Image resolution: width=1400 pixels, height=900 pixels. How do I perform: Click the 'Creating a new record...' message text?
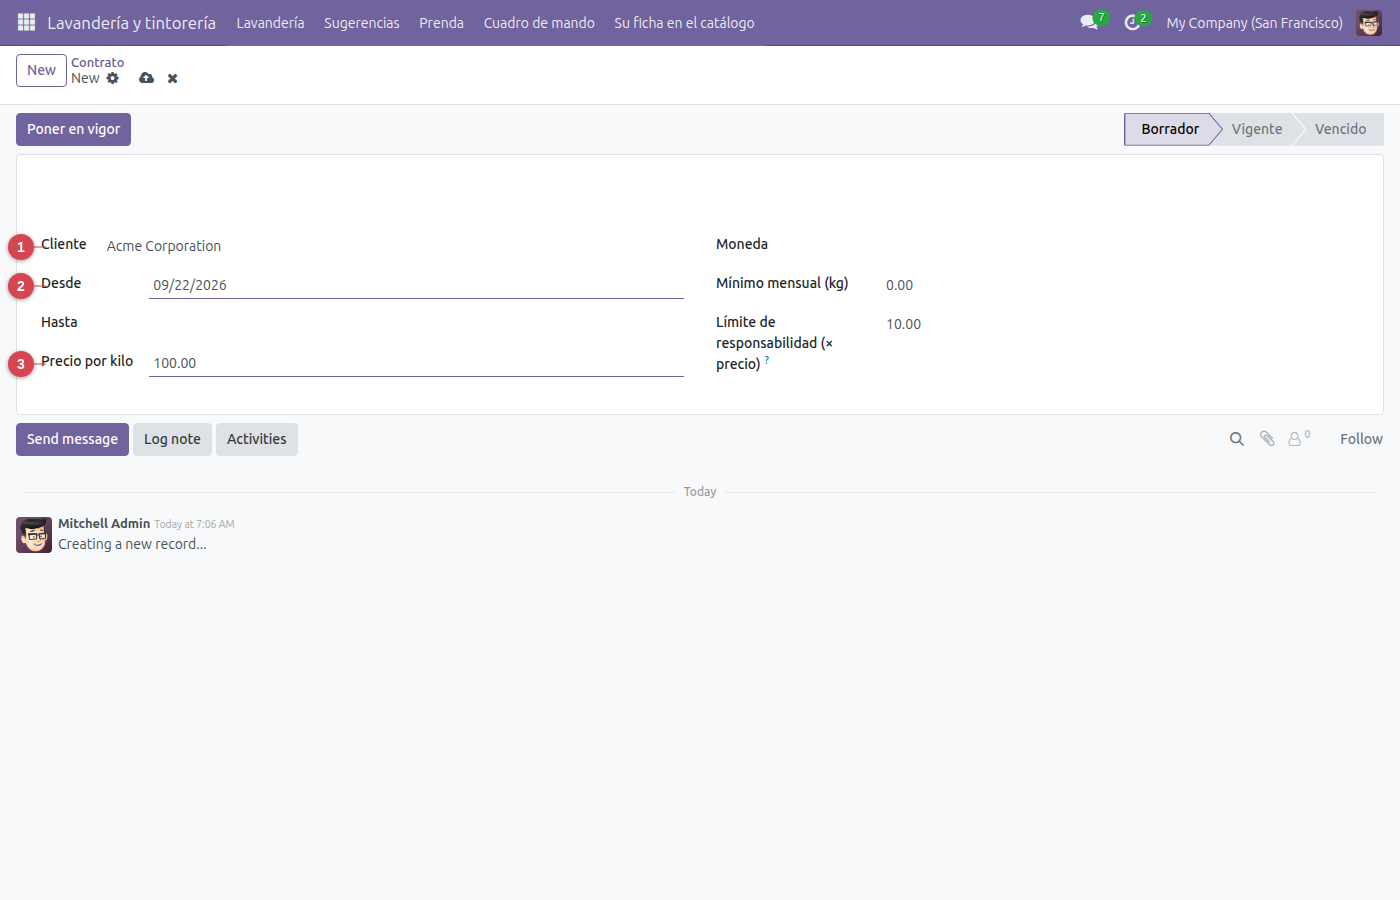point(132,544)
